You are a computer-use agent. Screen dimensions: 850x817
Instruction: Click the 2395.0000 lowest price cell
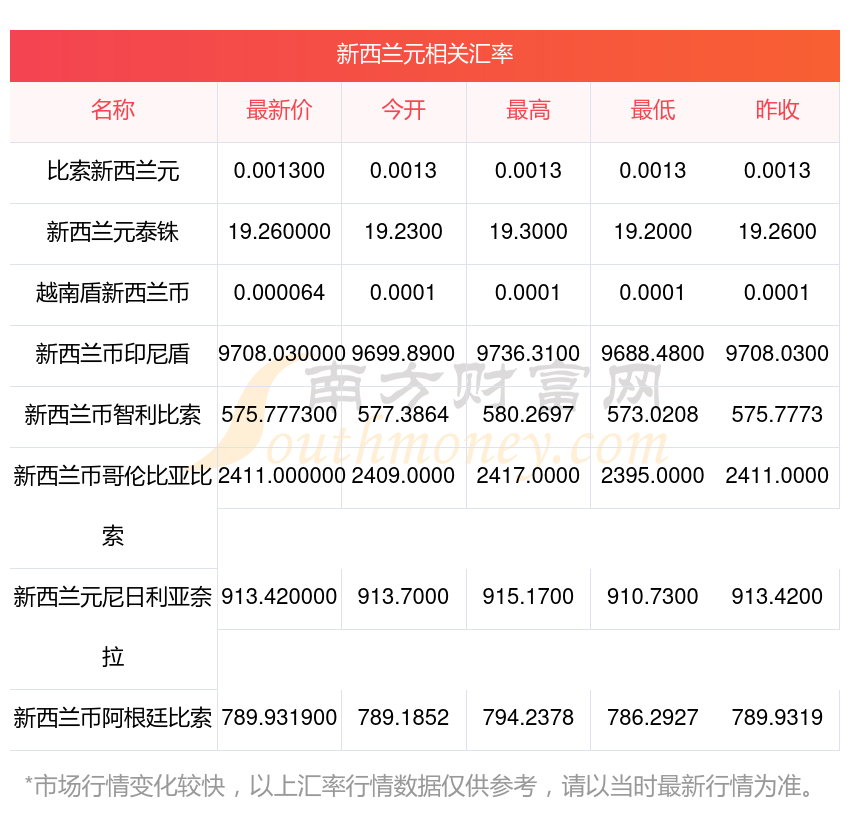tap(653, 475)
